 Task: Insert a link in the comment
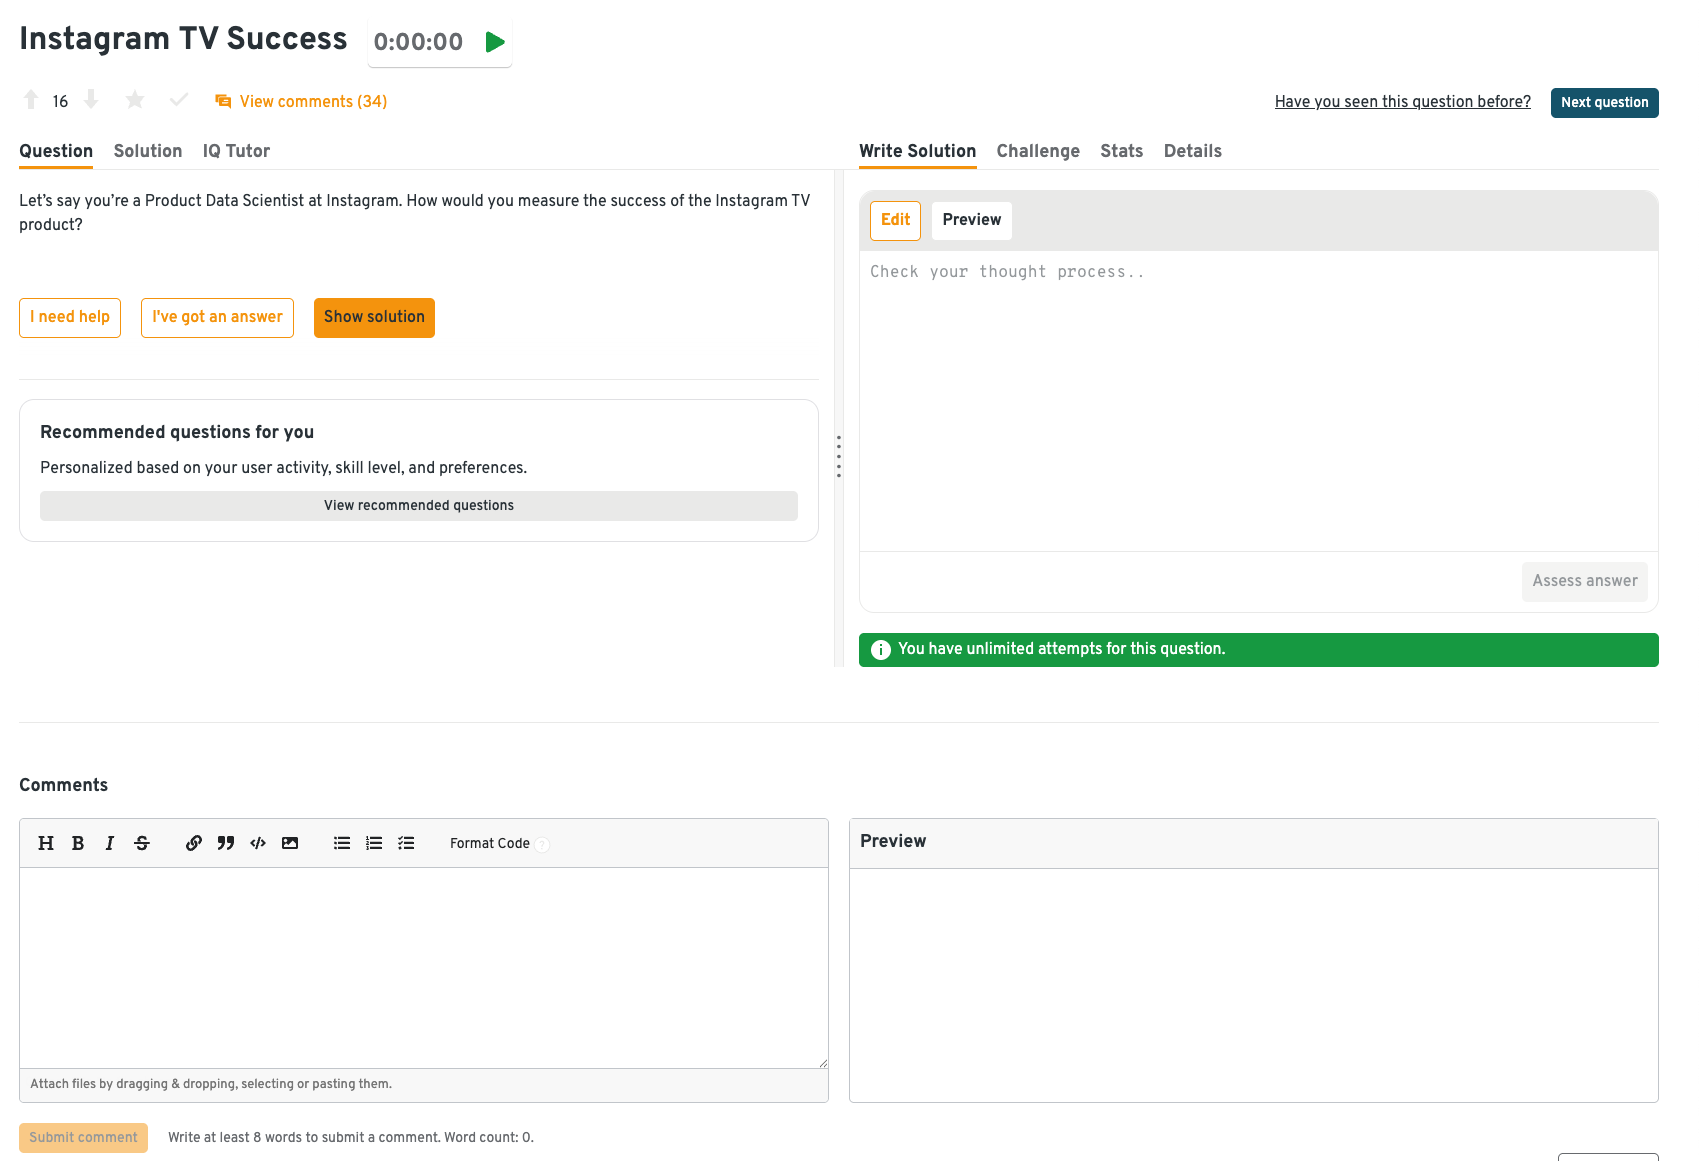tap(194, 843)
